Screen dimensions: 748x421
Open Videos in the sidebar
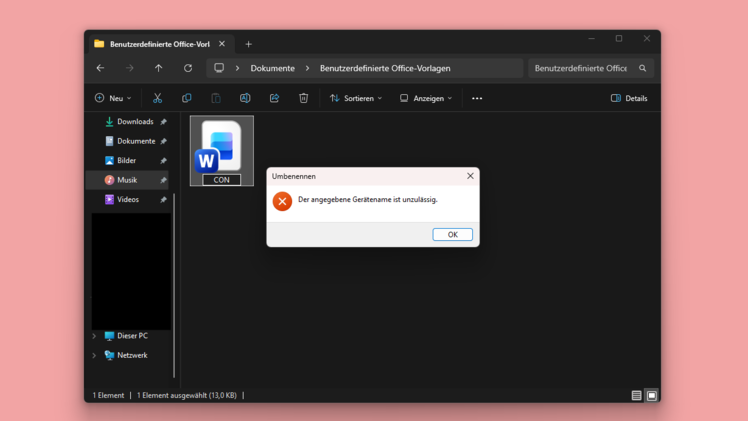pyautogui.click(x=122, y=200)
